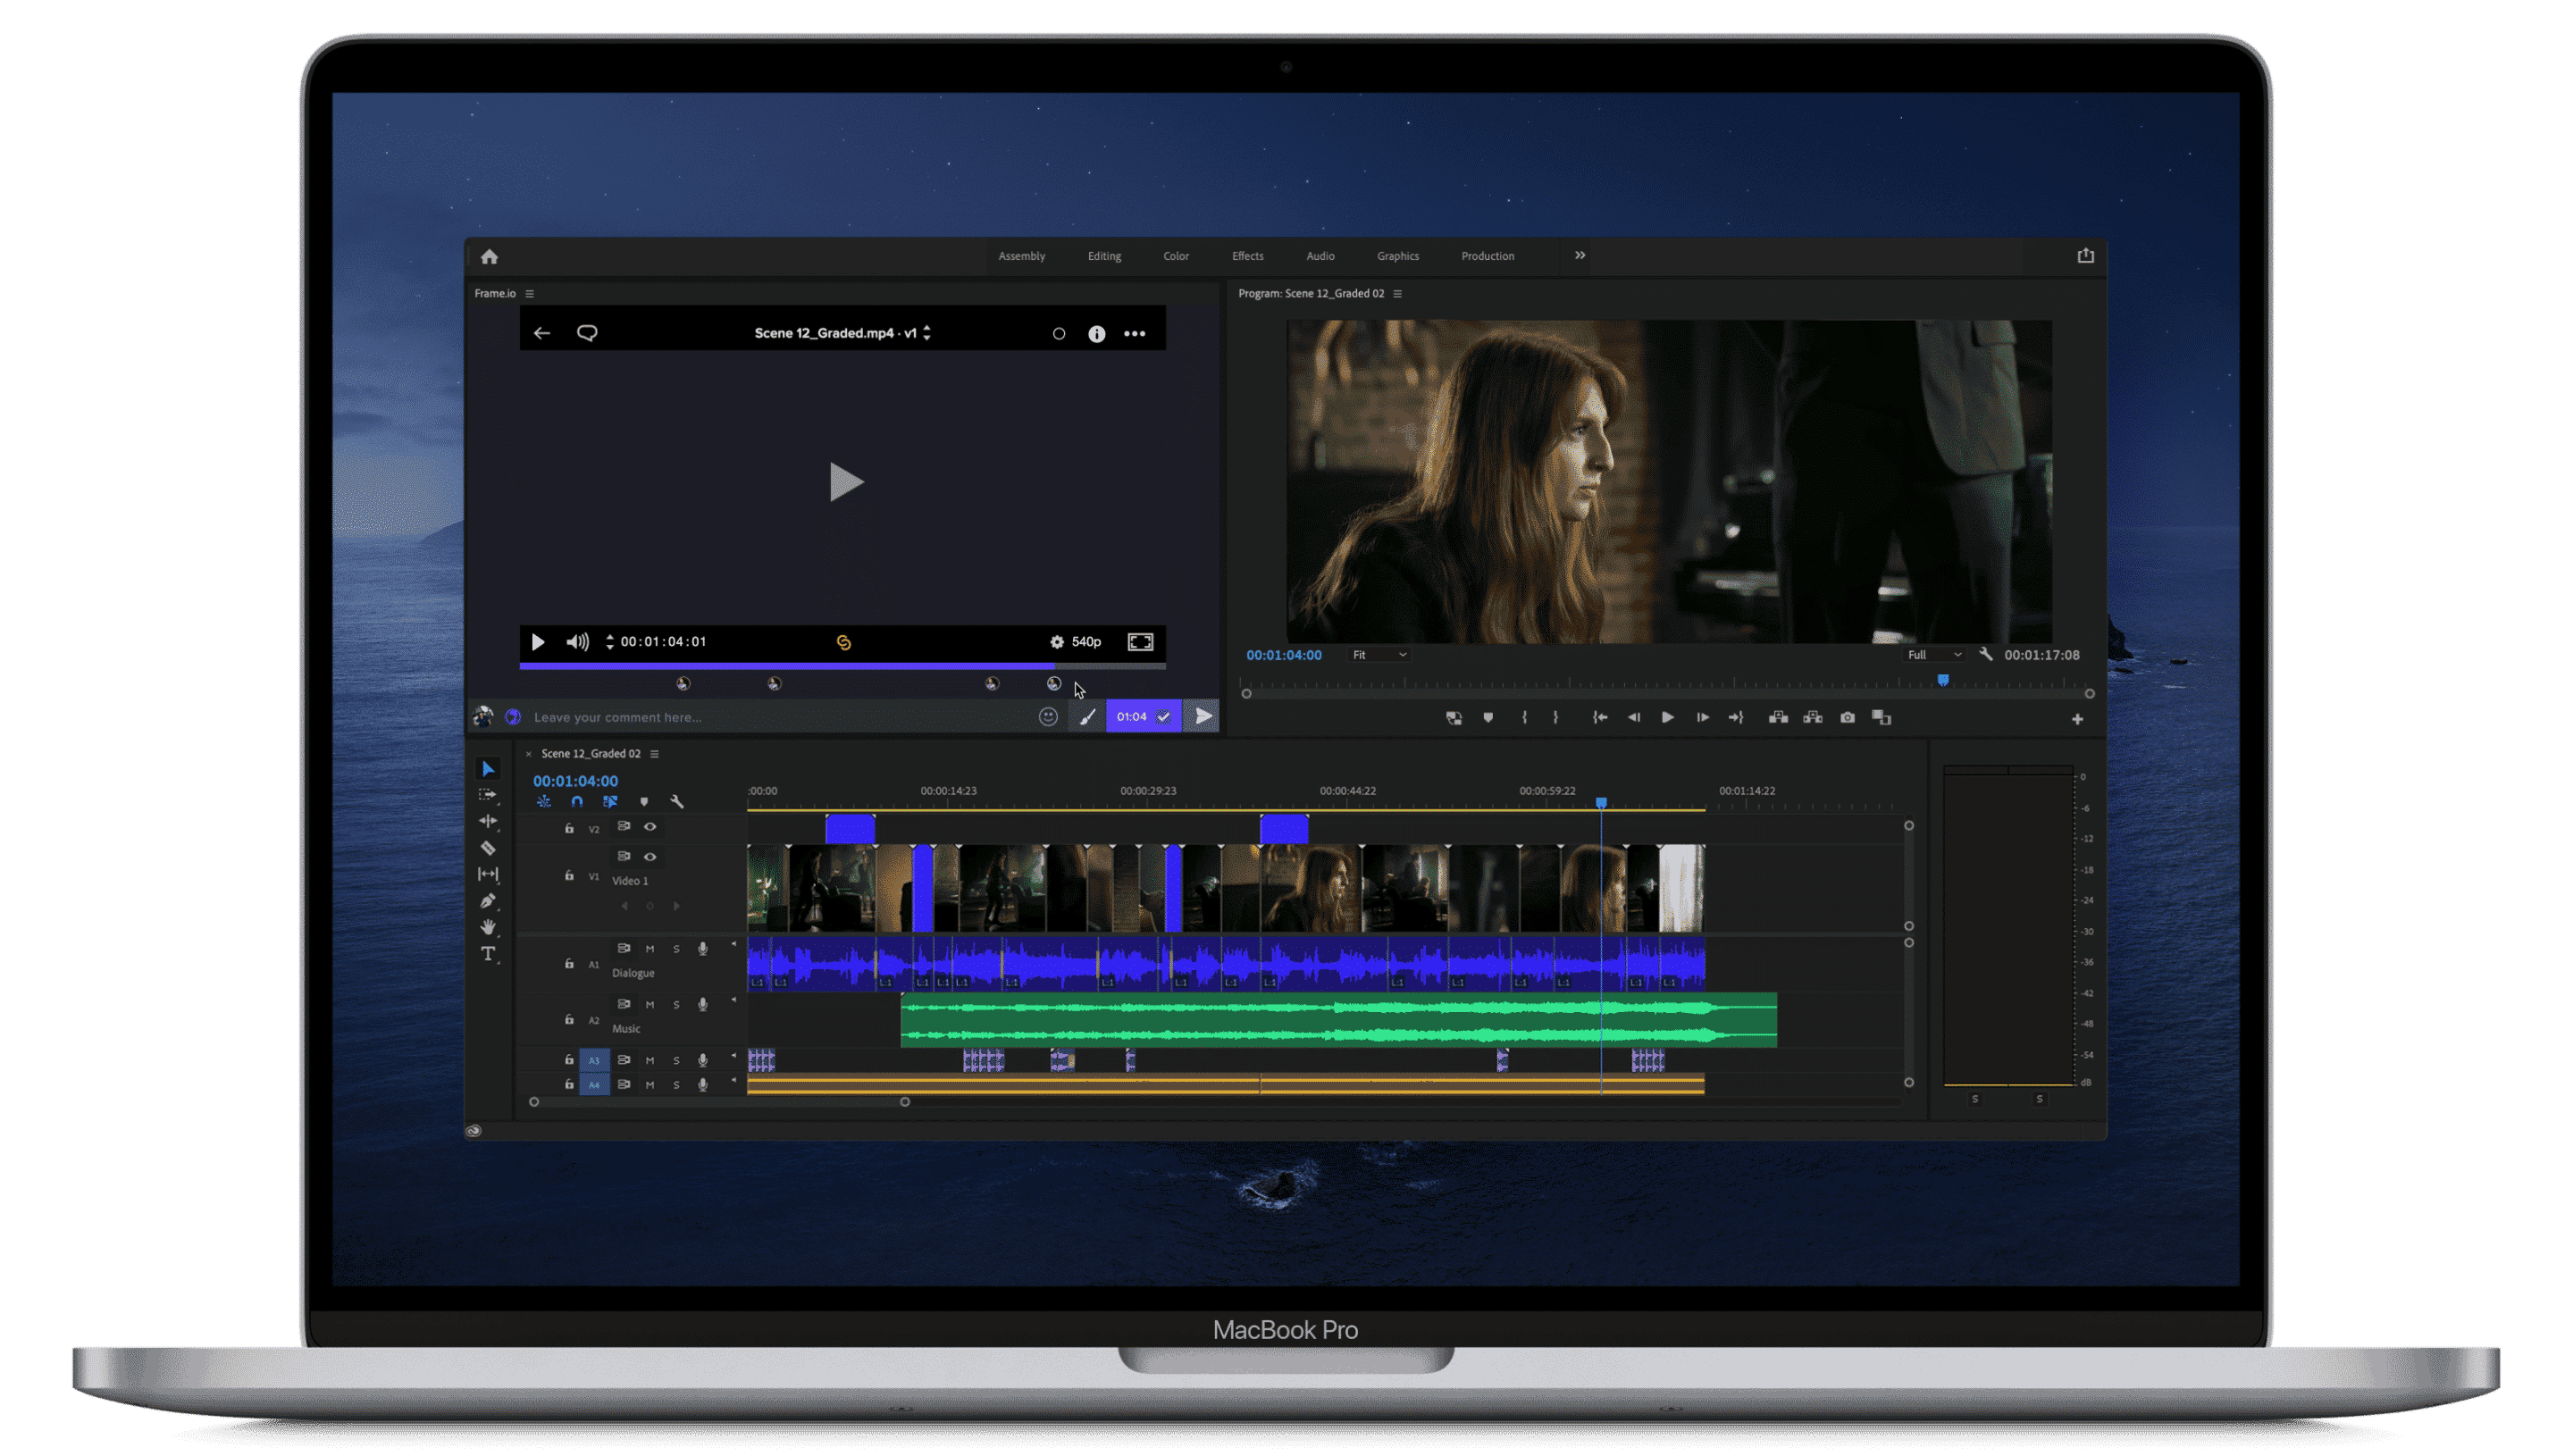2573x1456 pixels.
Task: Switch to the Audio workspace tab
Action: point(1320,256)
